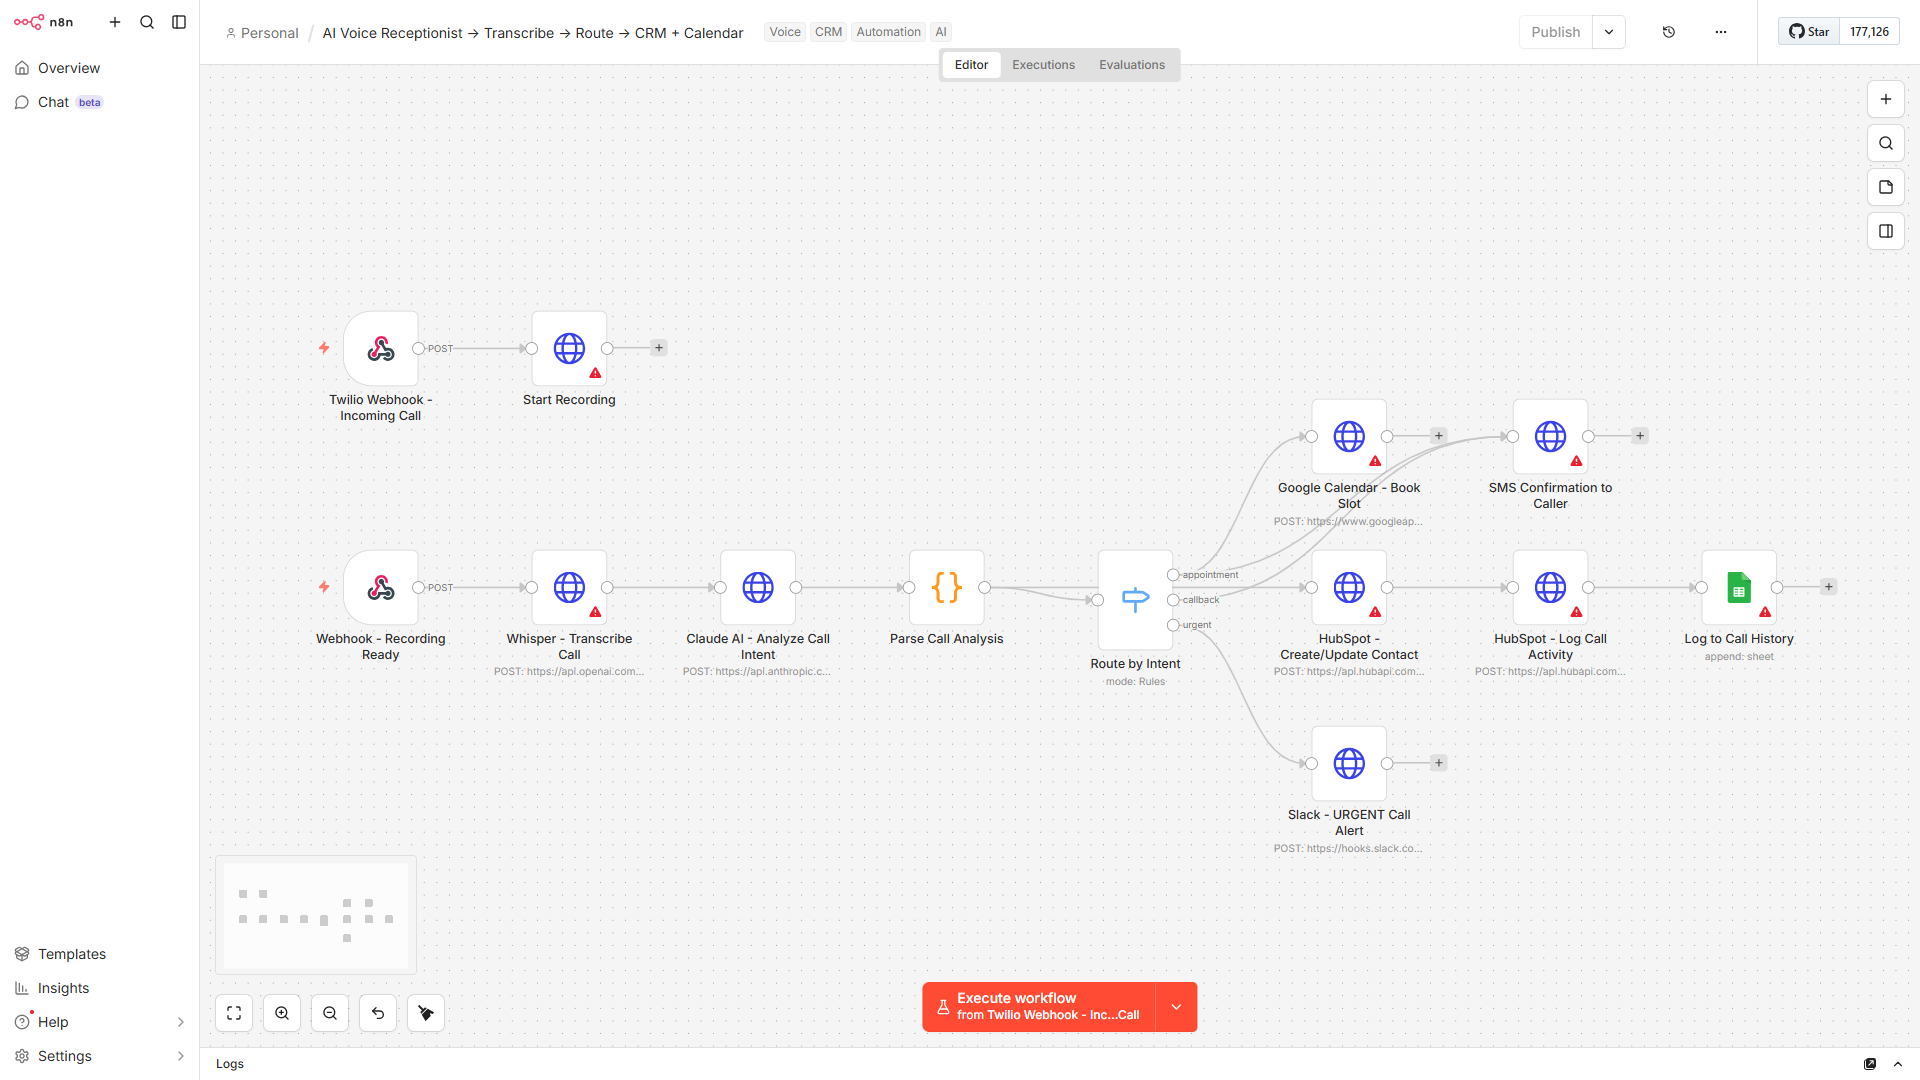Open version history from the clock icon
The image size is (1920, 1080).
(x=1668, y=31)
